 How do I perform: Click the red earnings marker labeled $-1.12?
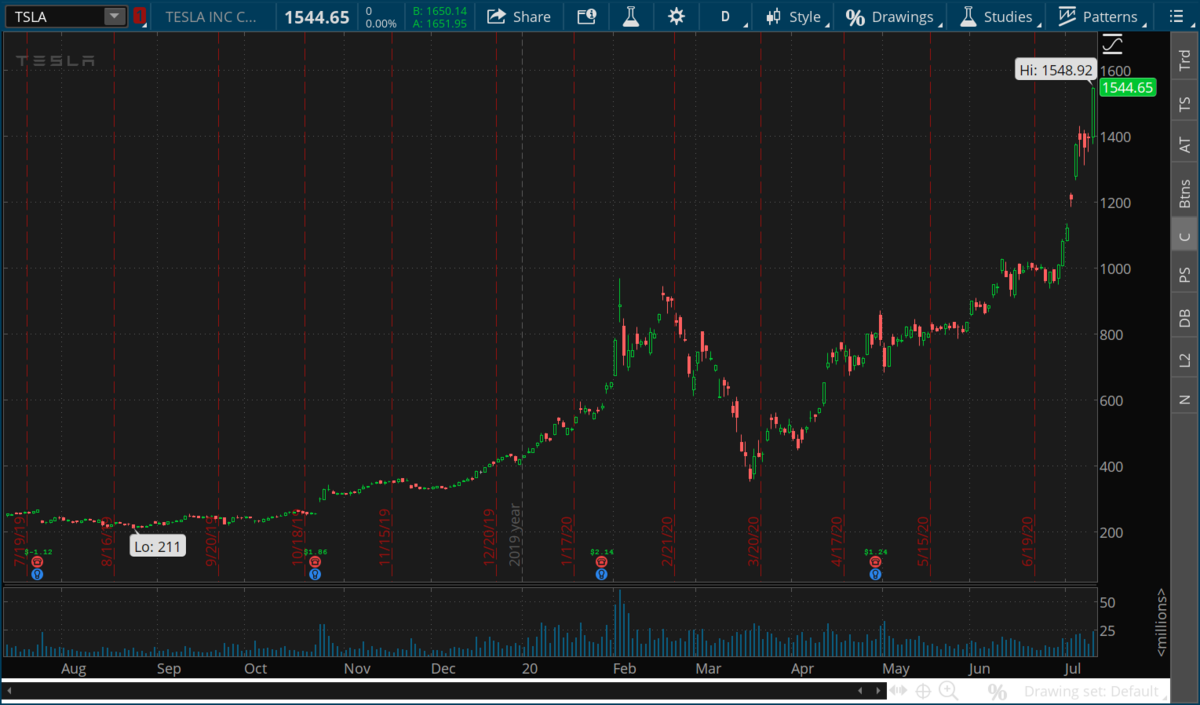point(37,563)
